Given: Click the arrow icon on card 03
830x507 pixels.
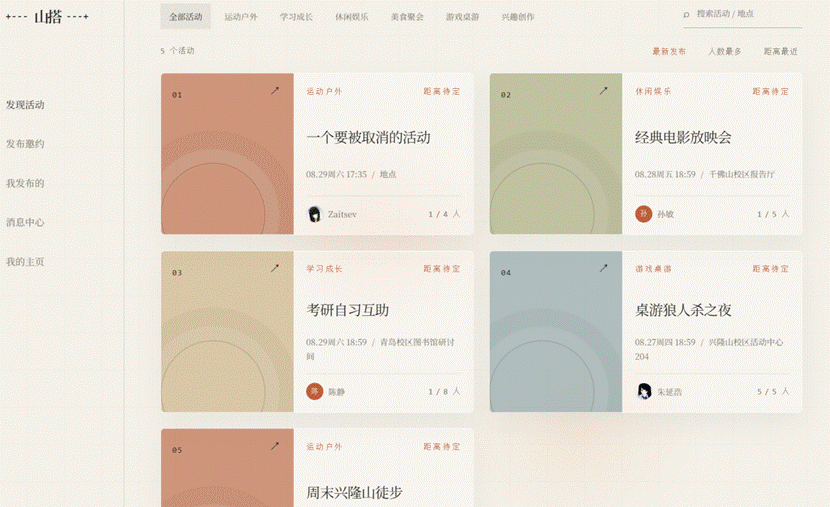Looking at the screenshot, I should point(275,268).
